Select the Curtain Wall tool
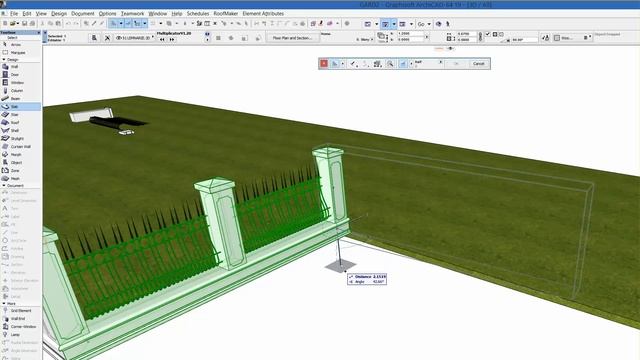 coord(20,146)
